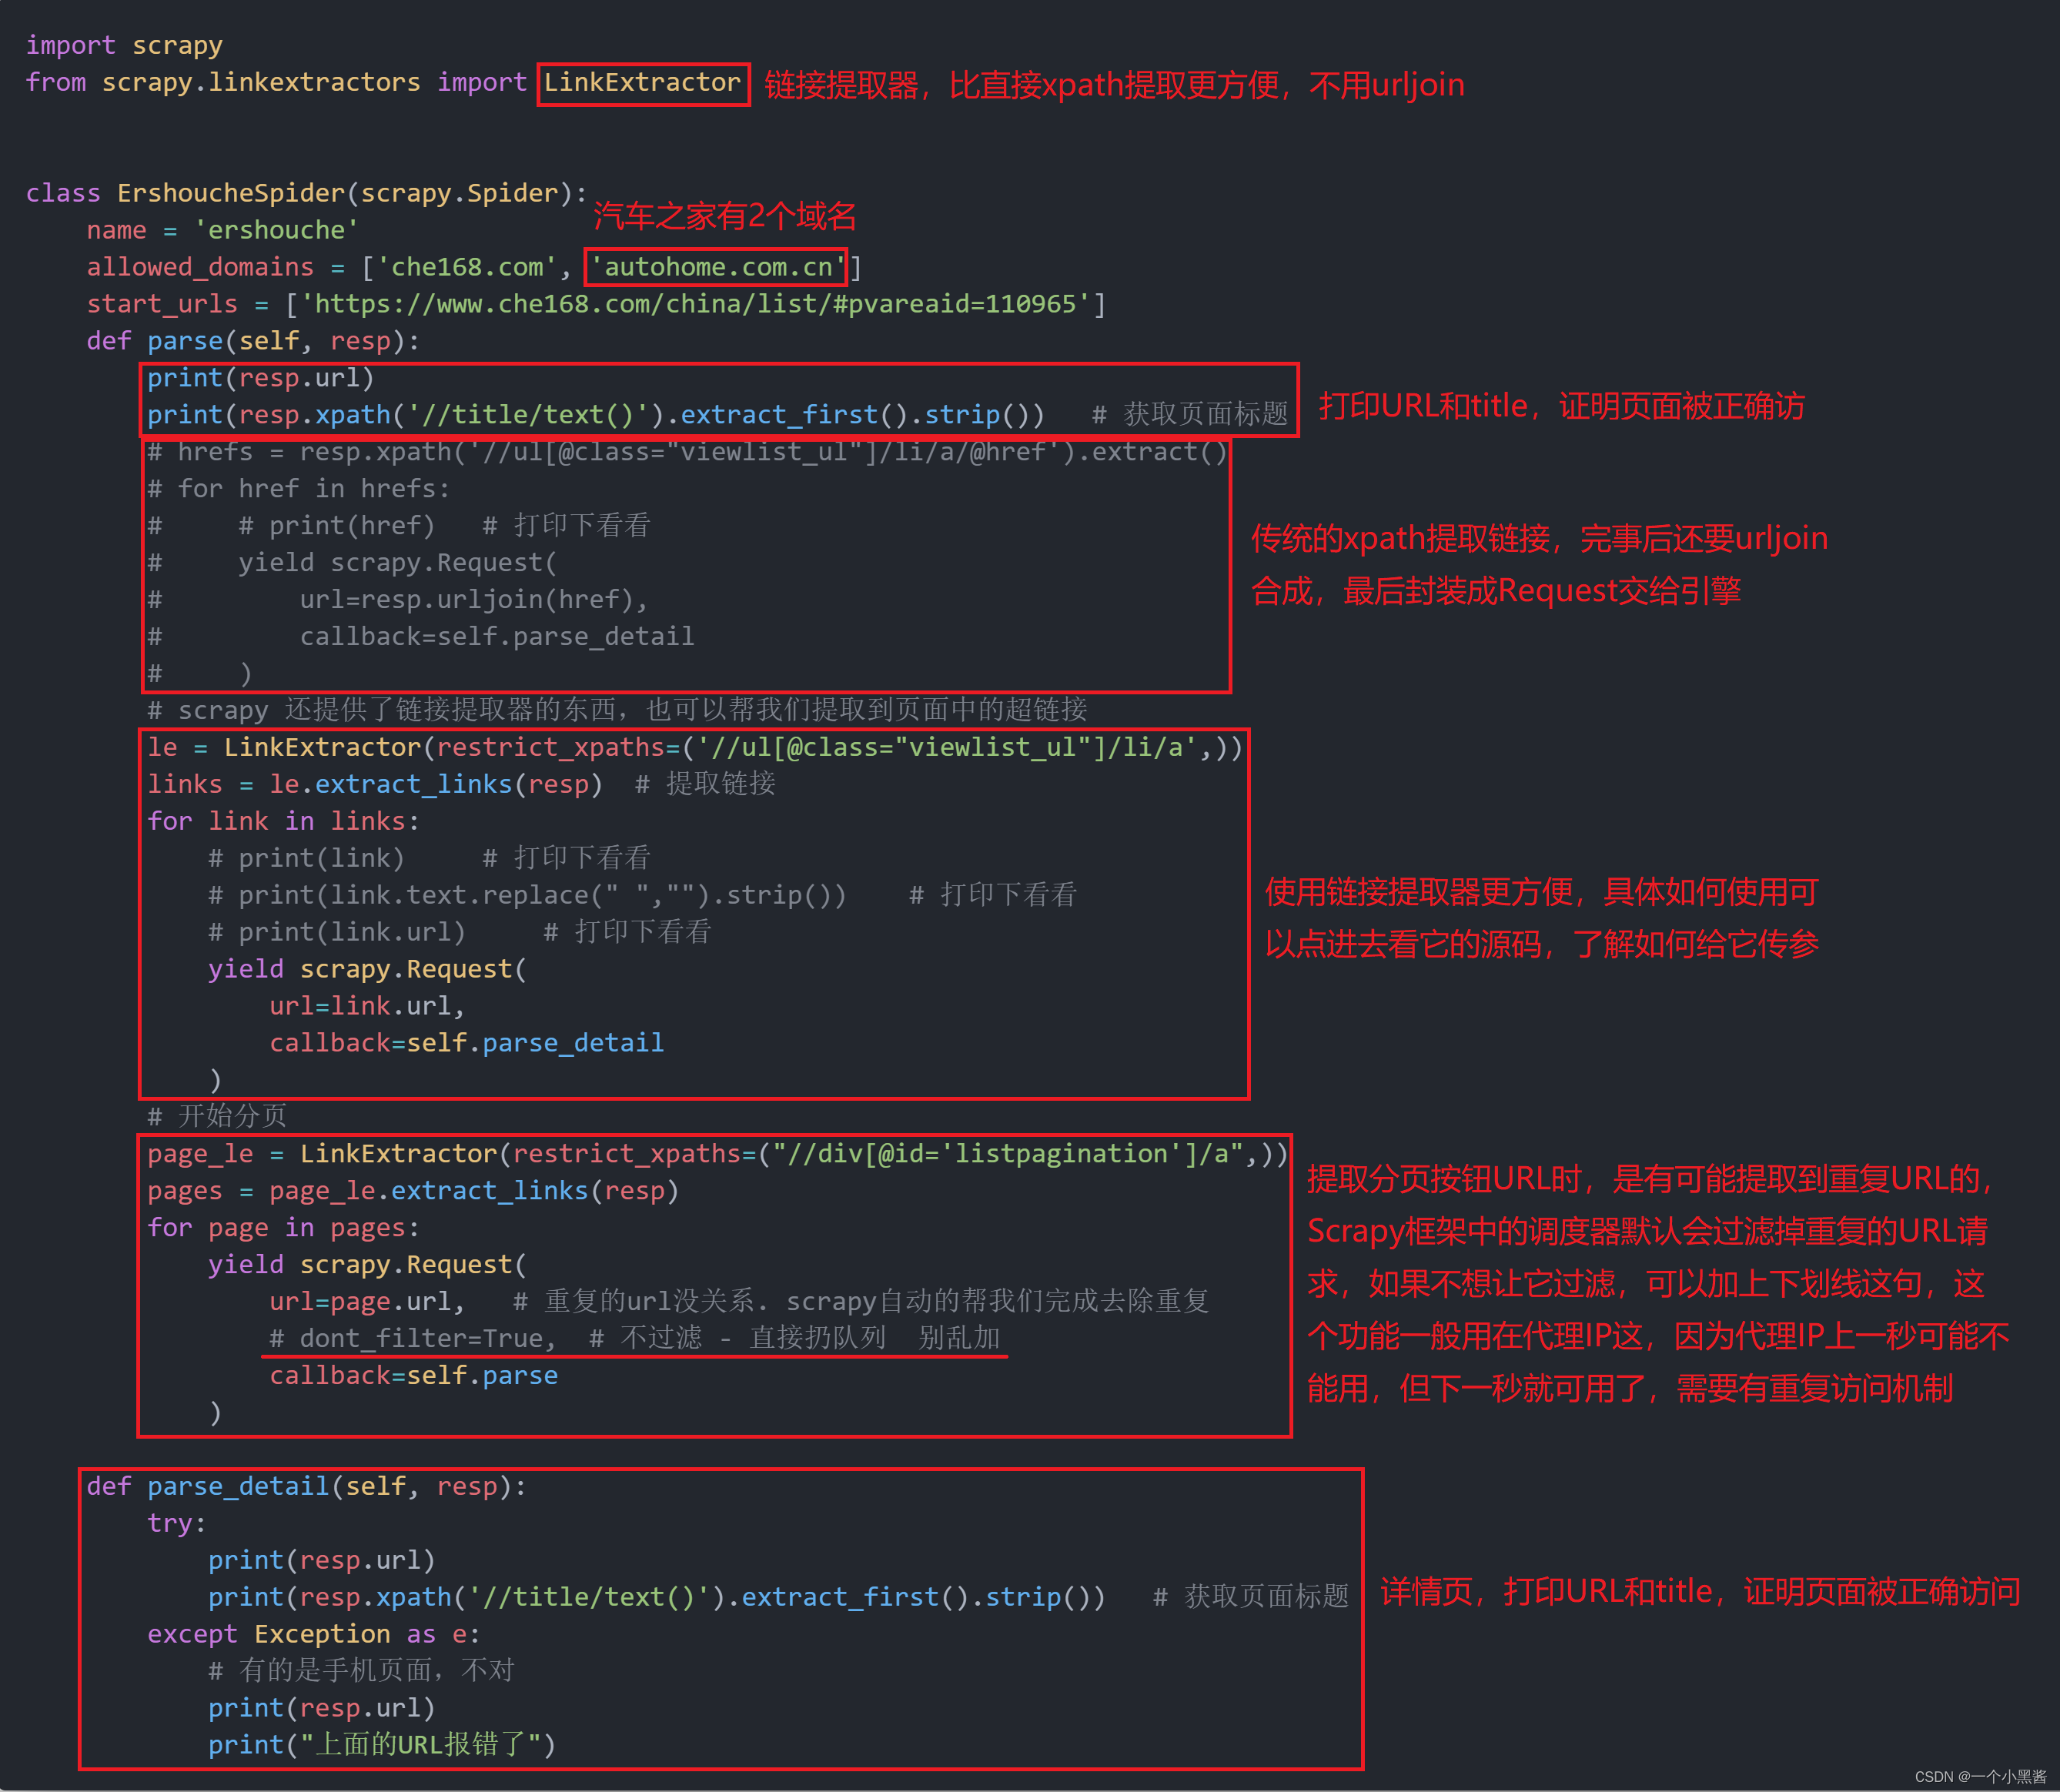Image resolution: width=2060 pixels, height=1792 pixels.
Task: Click the 'ershouche' spider name string
Action: click(x=276, y=230)
